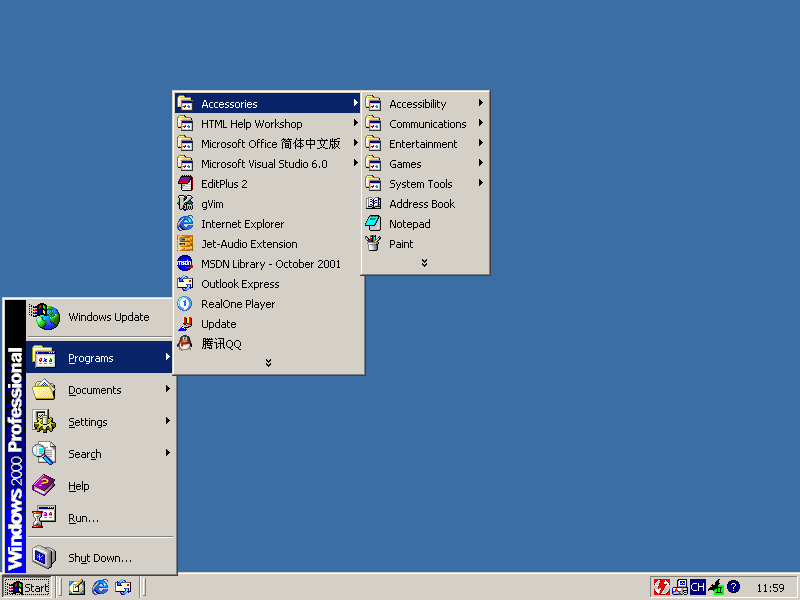The width and height of the screenshot is (800, 600).
Task: Click the system clock showing 11:59
Action: (x=770, y=588)
